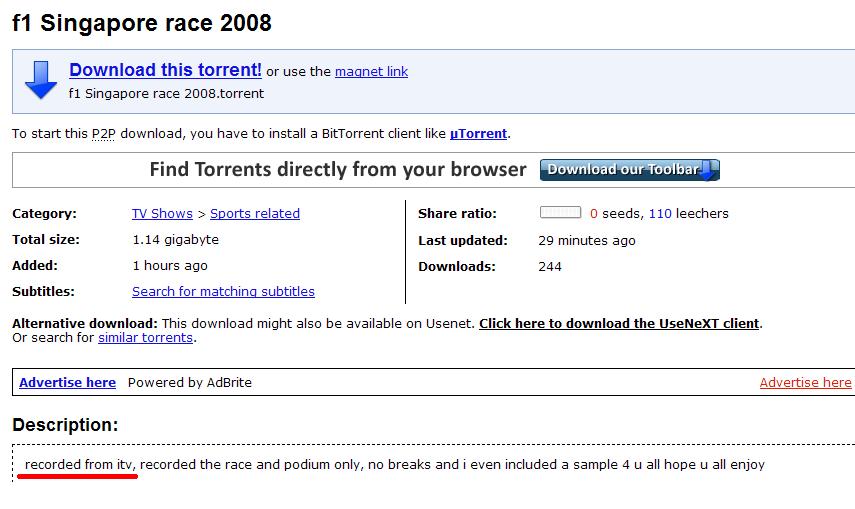Image resolution: width=855 pixels, height=509 pixels.
Task: Open the "Download this torrent!" link
Action: coord(165,70)
